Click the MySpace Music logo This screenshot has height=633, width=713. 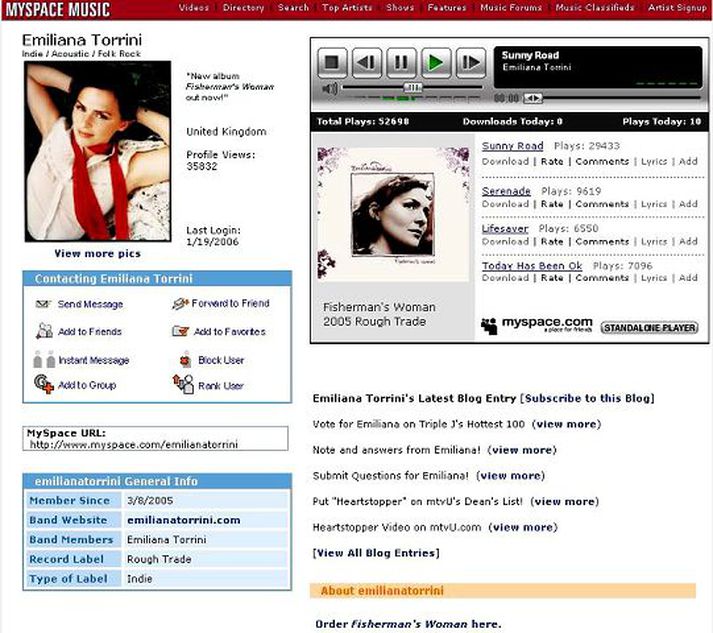coord(58,10)
